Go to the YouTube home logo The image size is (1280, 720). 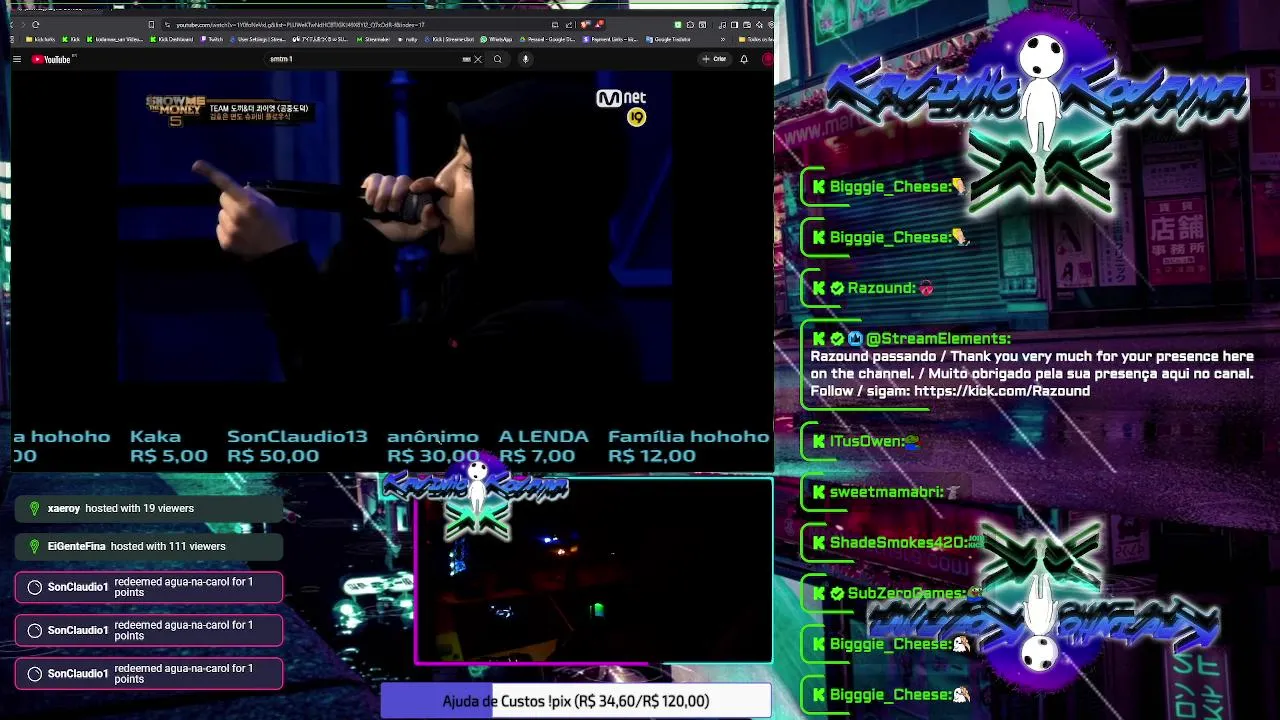pos(52,59)
